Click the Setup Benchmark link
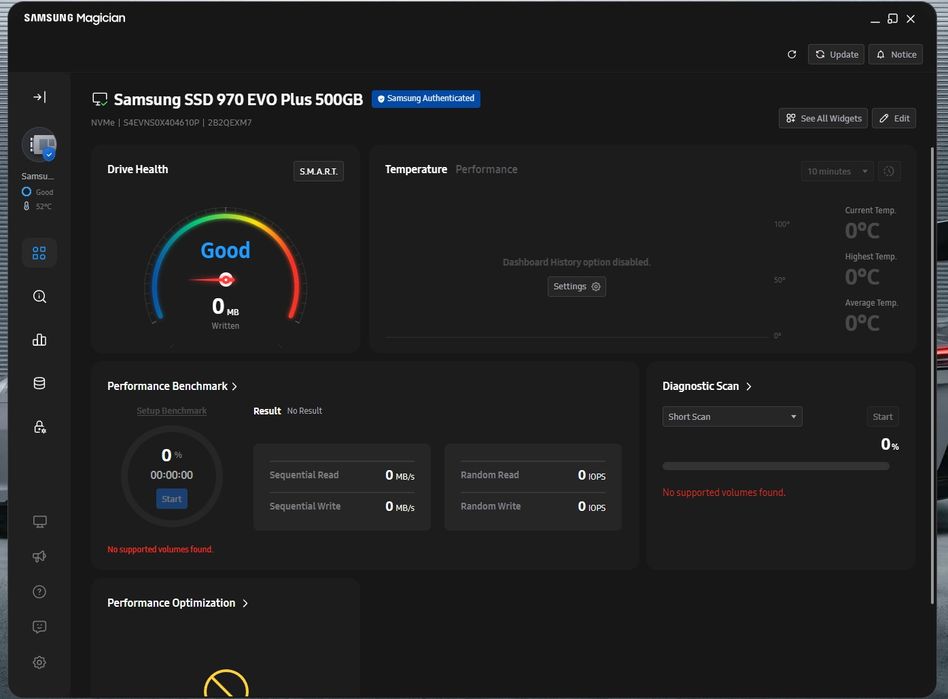This screenshot has height=699, width=948. (x=172, y=411)
